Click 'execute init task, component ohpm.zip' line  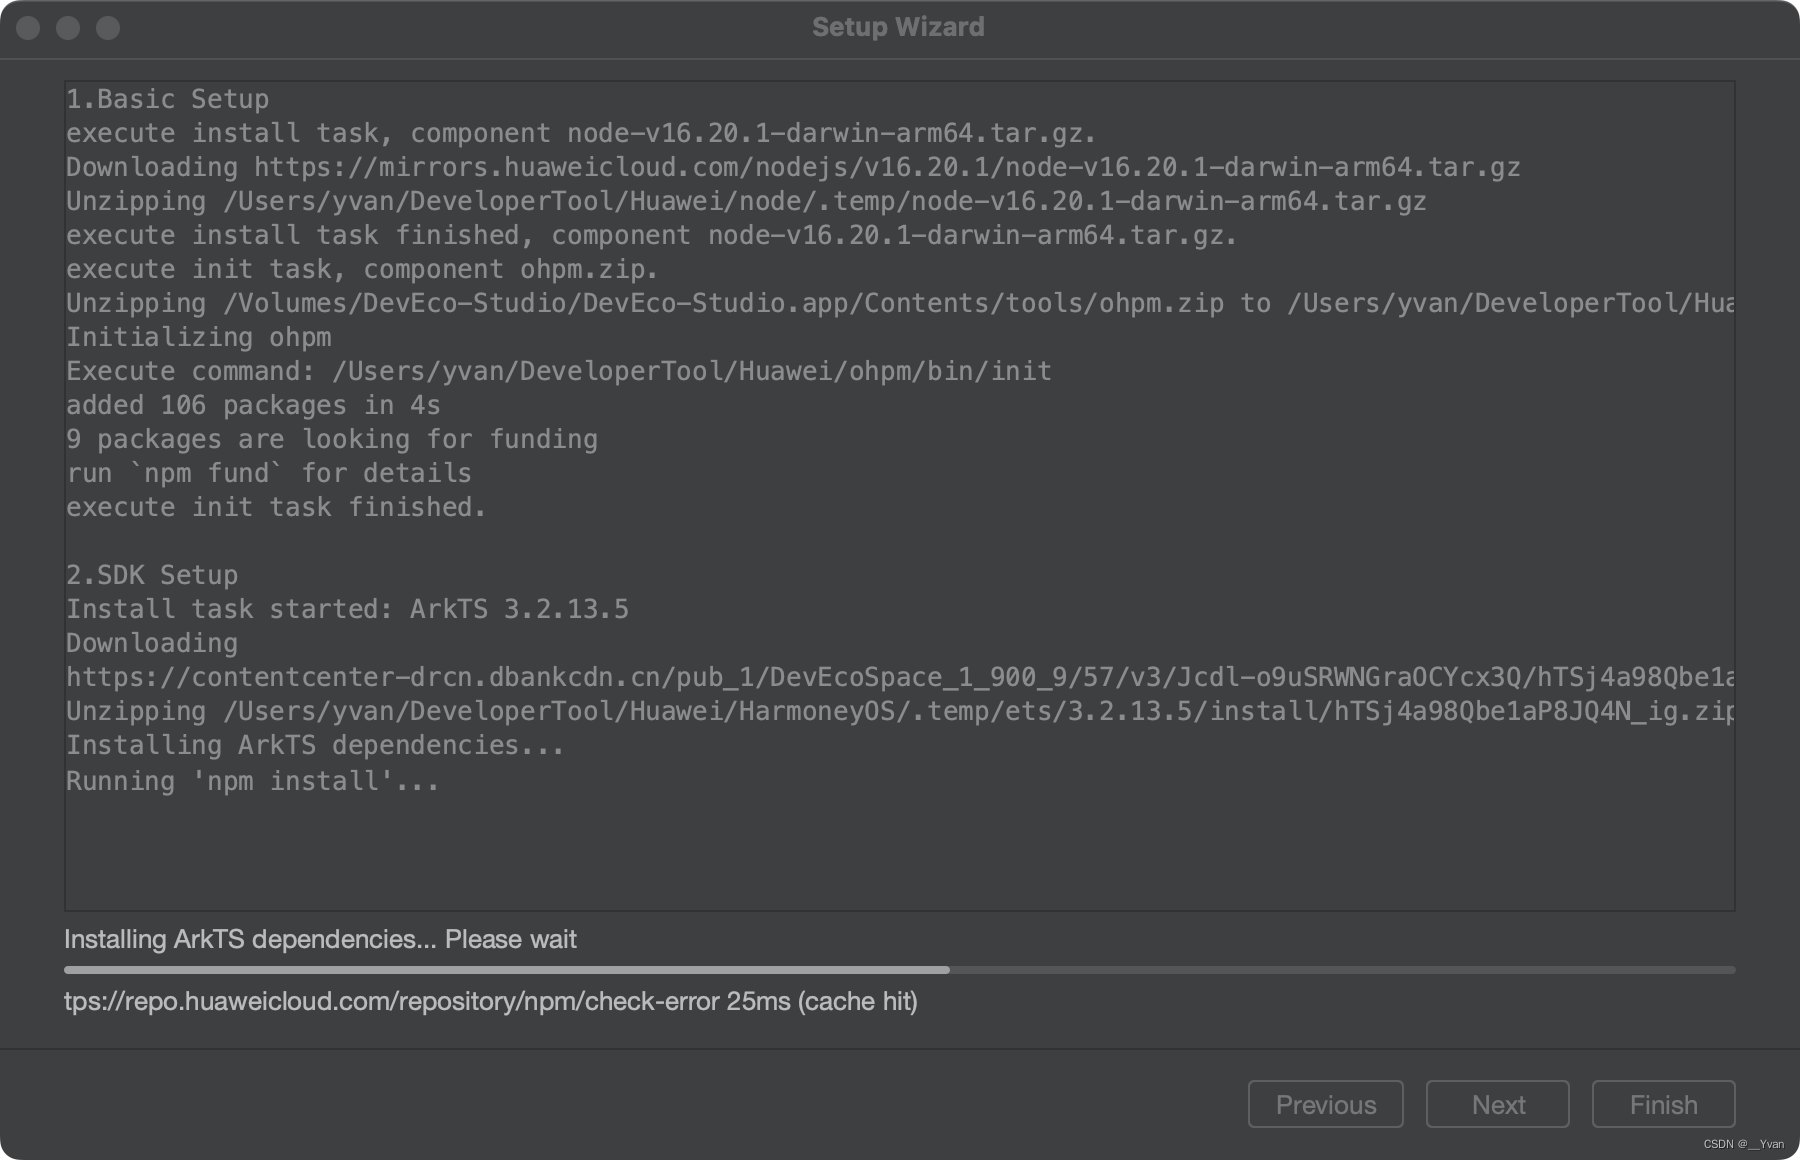click(x=362, y=269)
